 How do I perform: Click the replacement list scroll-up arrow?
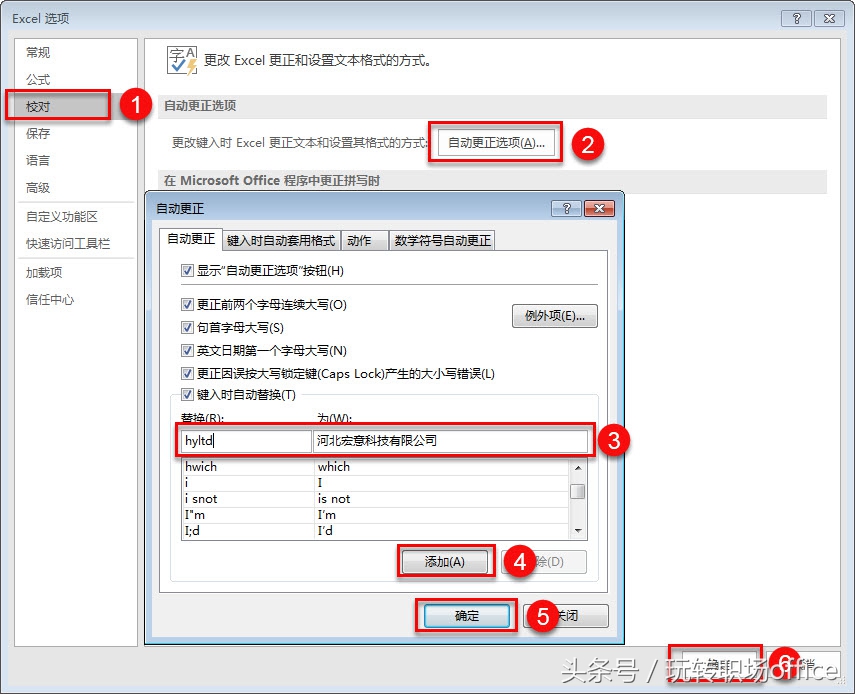point(578,468)
